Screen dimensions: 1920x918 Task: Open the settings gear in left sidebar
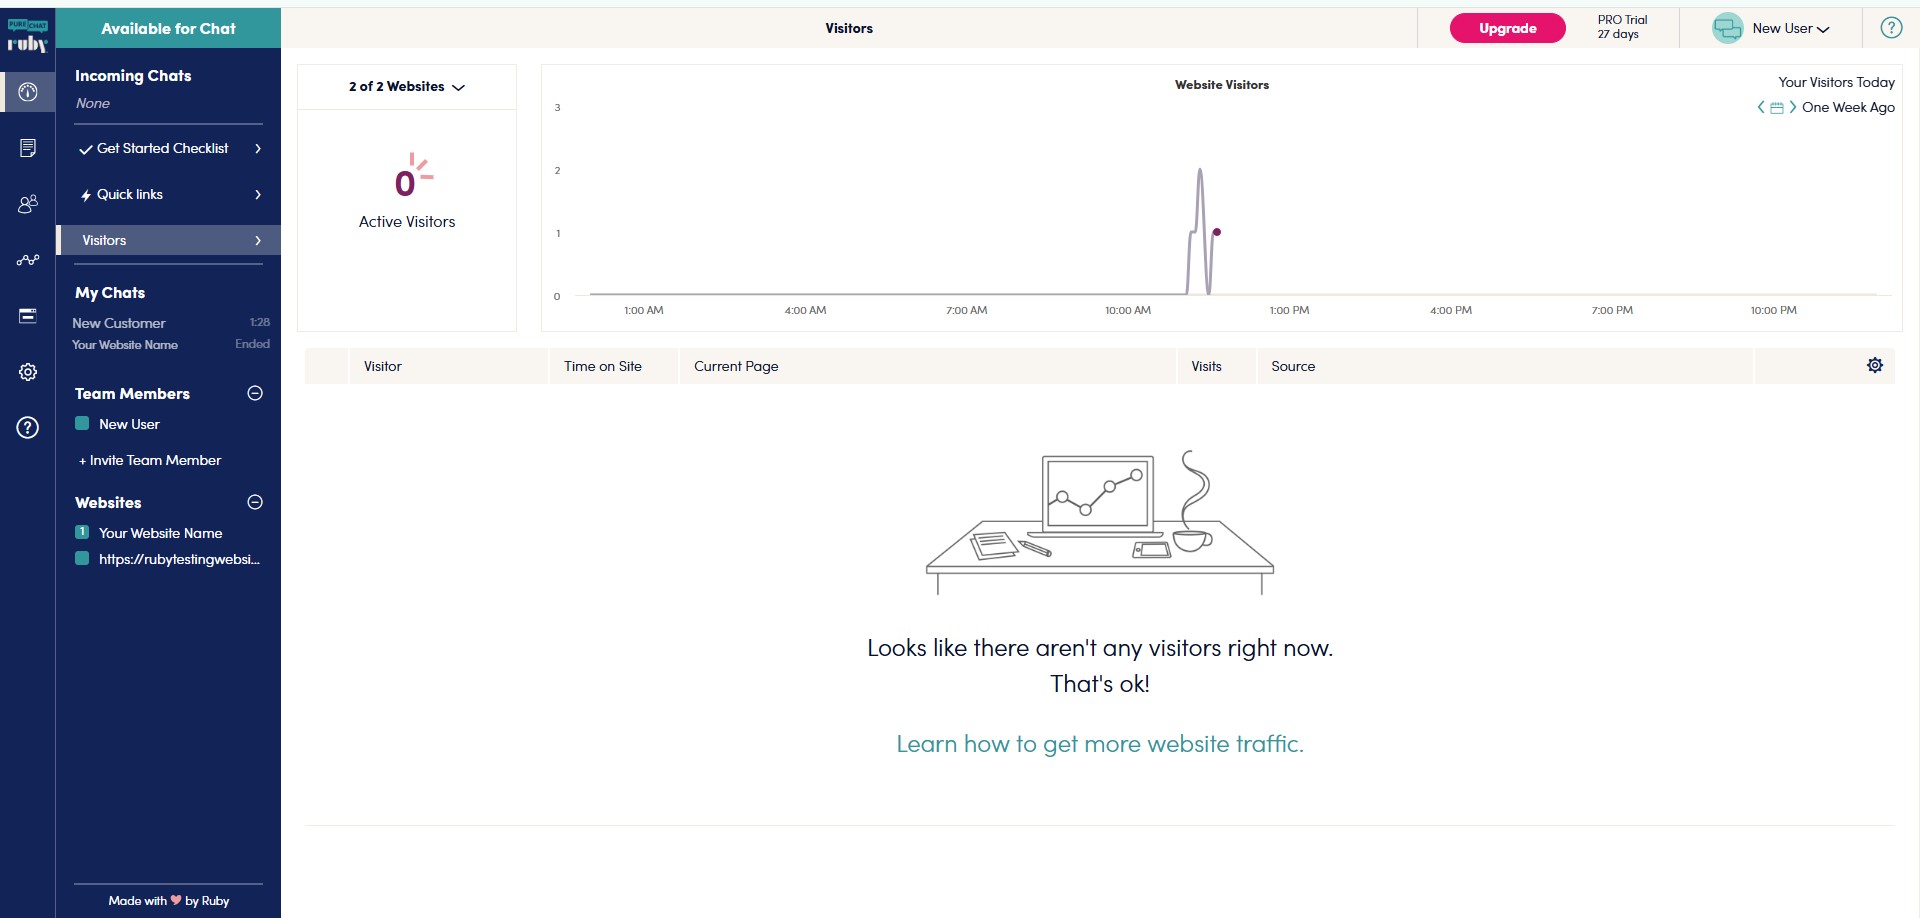point(28,372)
